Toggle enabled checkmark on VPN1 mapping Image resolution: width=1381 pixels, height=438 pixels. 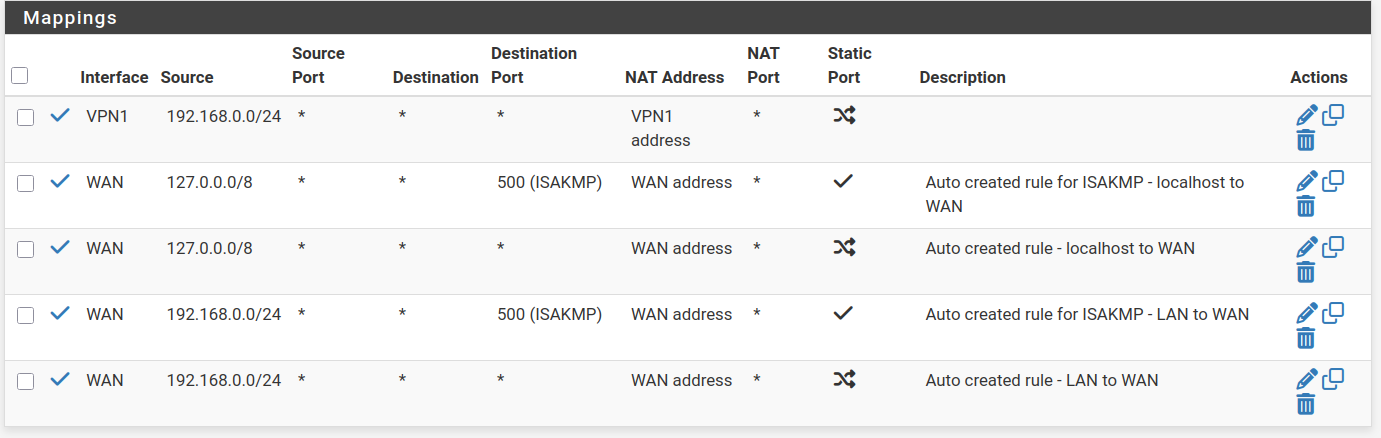pyautogui.click(x=60, y=116)
